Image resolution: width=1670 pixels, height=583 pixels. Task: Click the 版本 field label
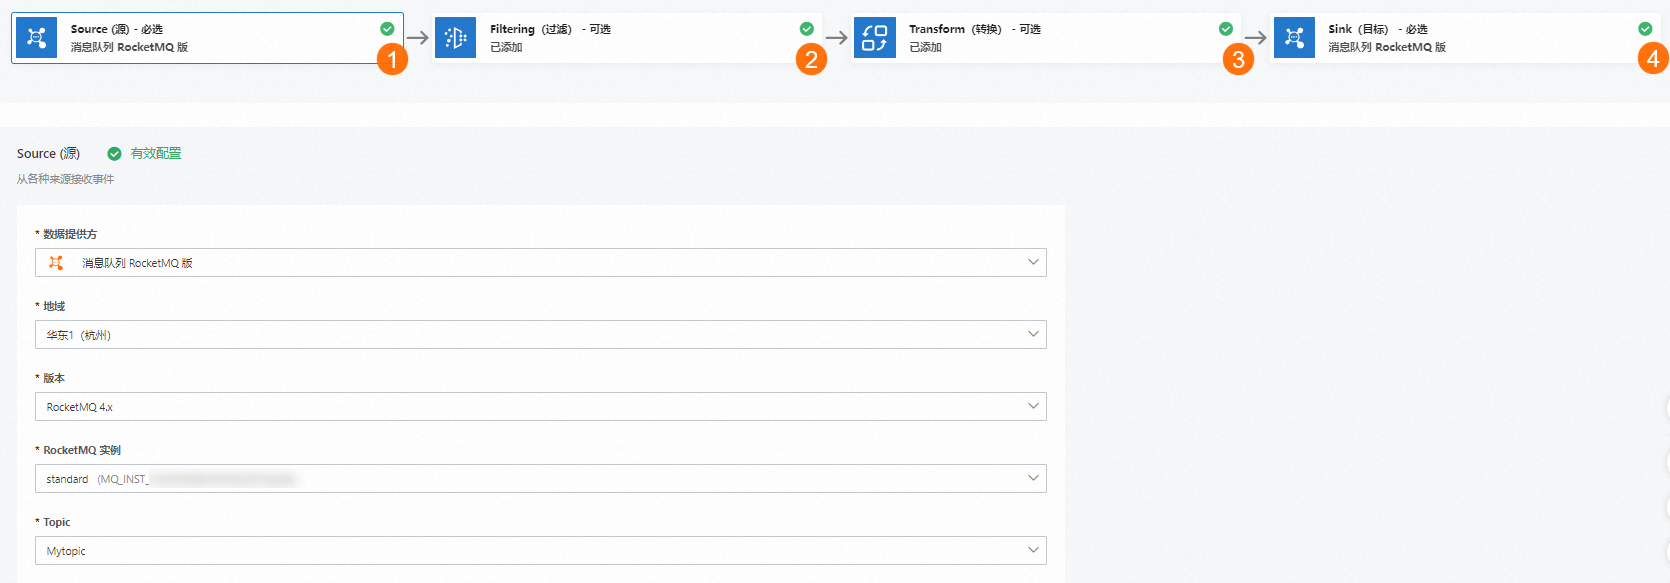[x=54, y=378]
